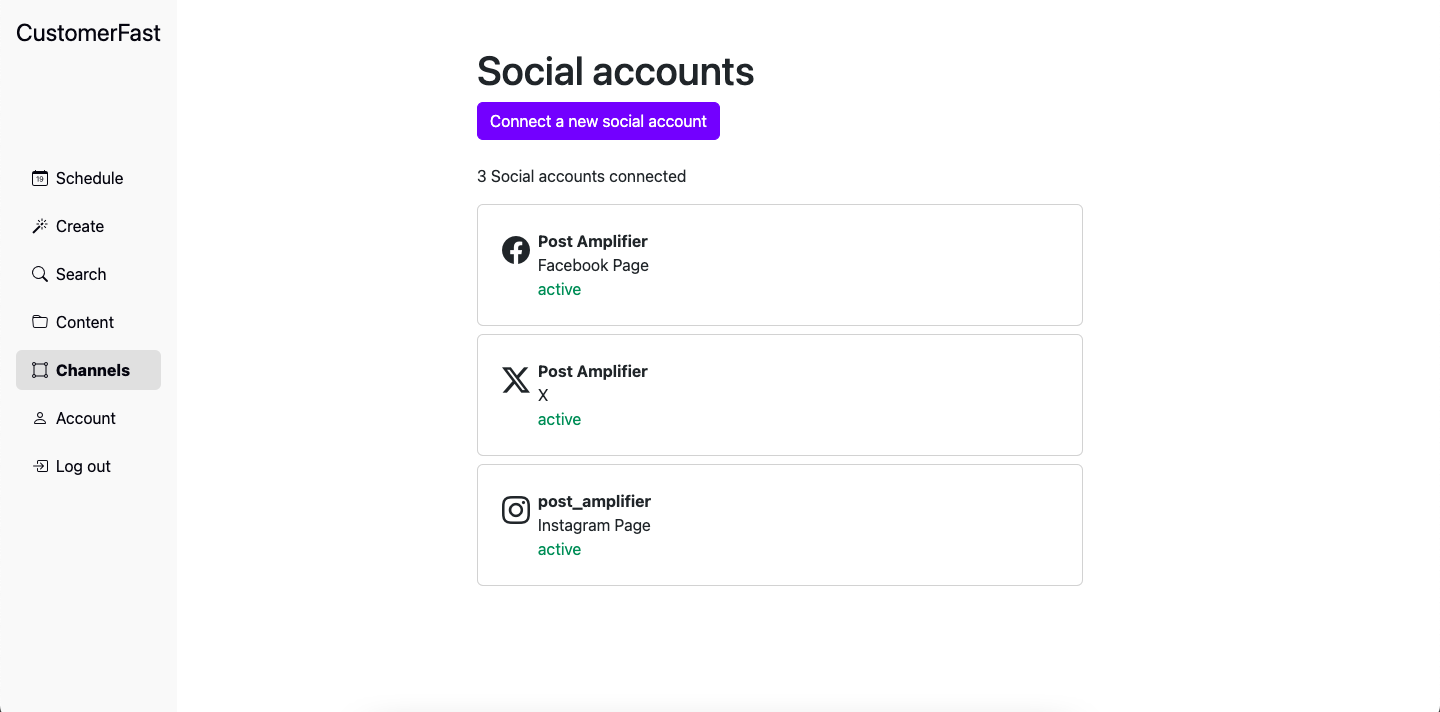This screenshot has height=712, width=1440.
Task: Click the Log out arrow icon
Action: pyautogui.click(x=40, y=466)
